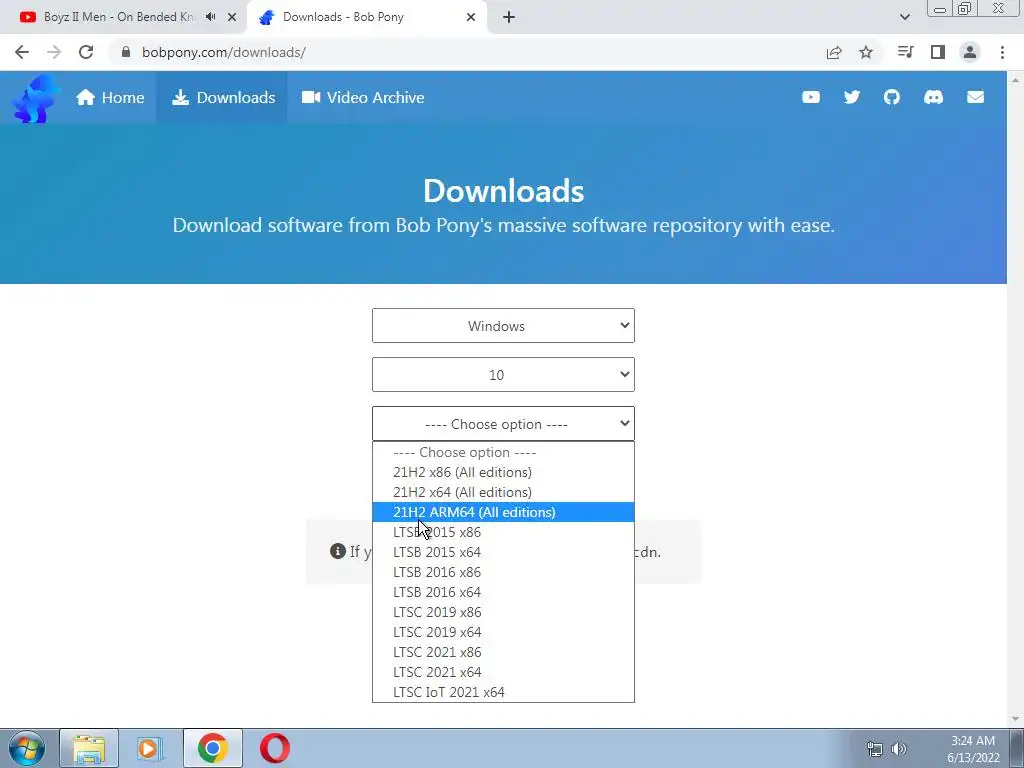Pick LTSC 2019 x86 option
Screen dimensions: 1024x768
click(503, 613)
